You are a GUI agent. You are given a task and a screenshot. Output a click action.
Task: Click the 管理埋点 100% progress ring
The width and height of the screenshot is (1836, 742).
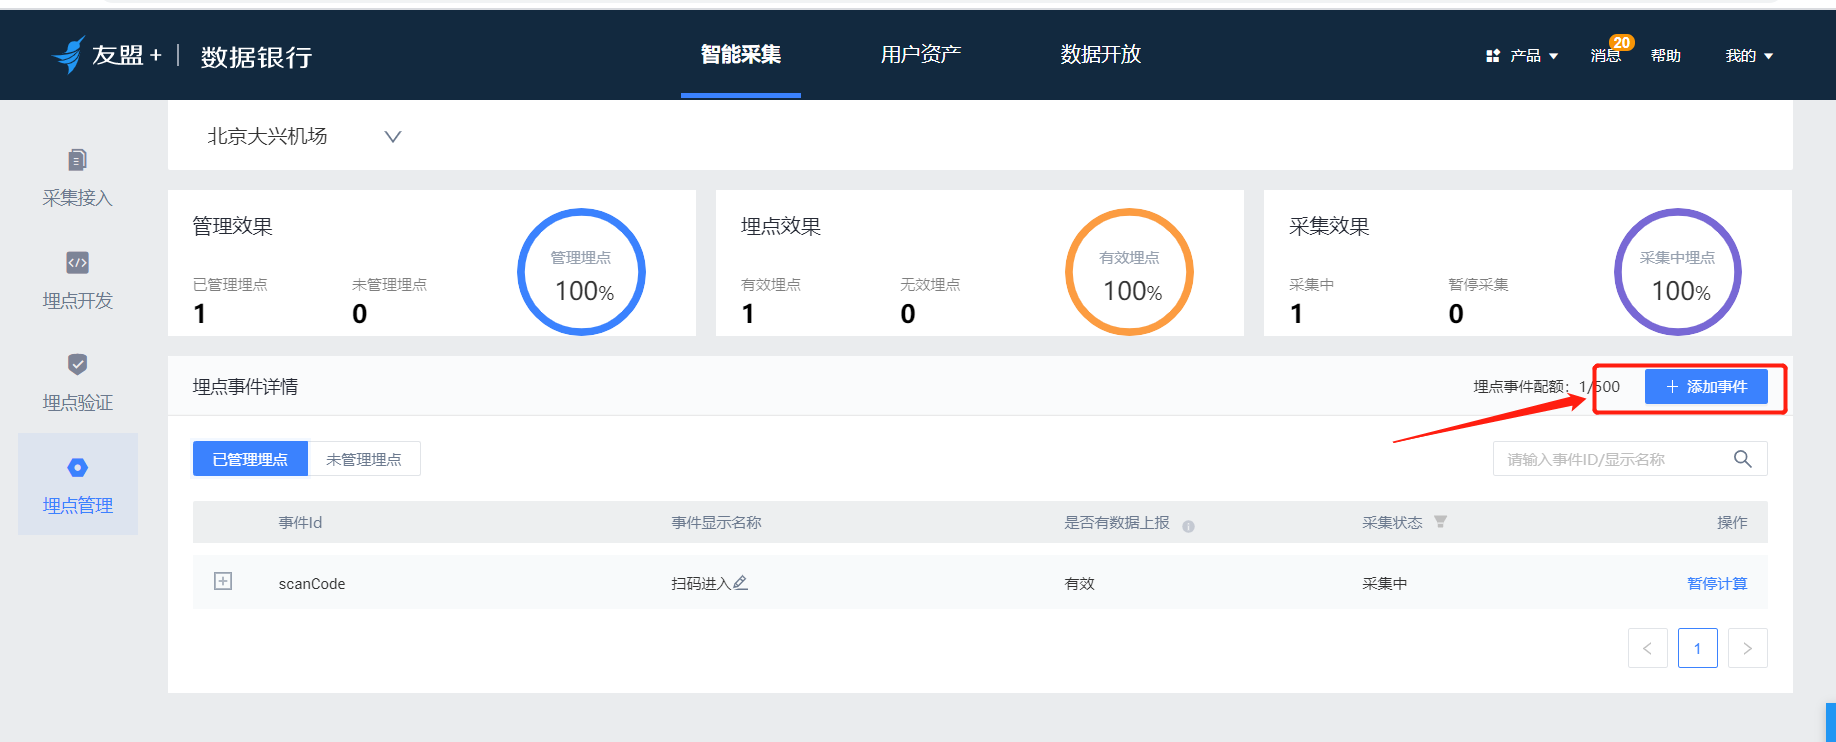tap(581, 272)
